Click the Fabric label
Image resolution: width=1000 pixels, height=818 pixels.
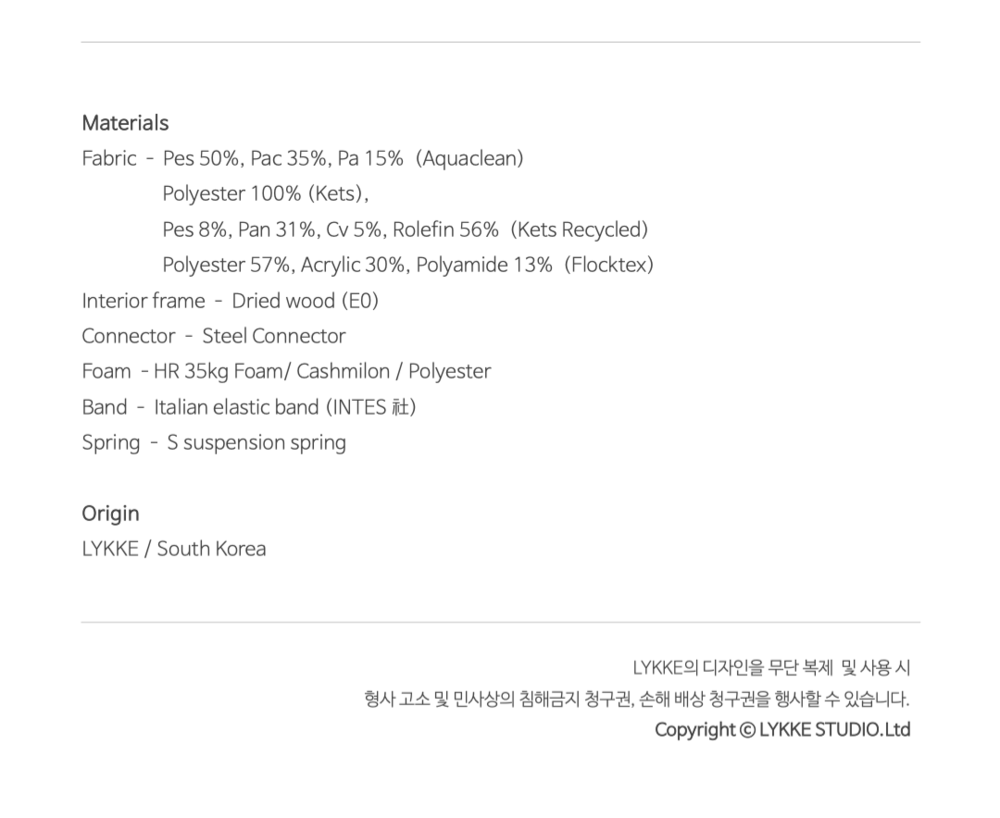click(109, 159)
